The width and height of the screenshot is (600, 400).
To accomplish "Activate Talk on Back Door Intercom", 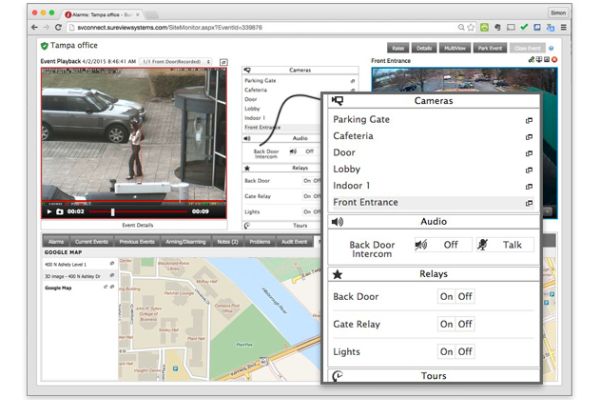I will pyautogui.click(x=504, y=245).
